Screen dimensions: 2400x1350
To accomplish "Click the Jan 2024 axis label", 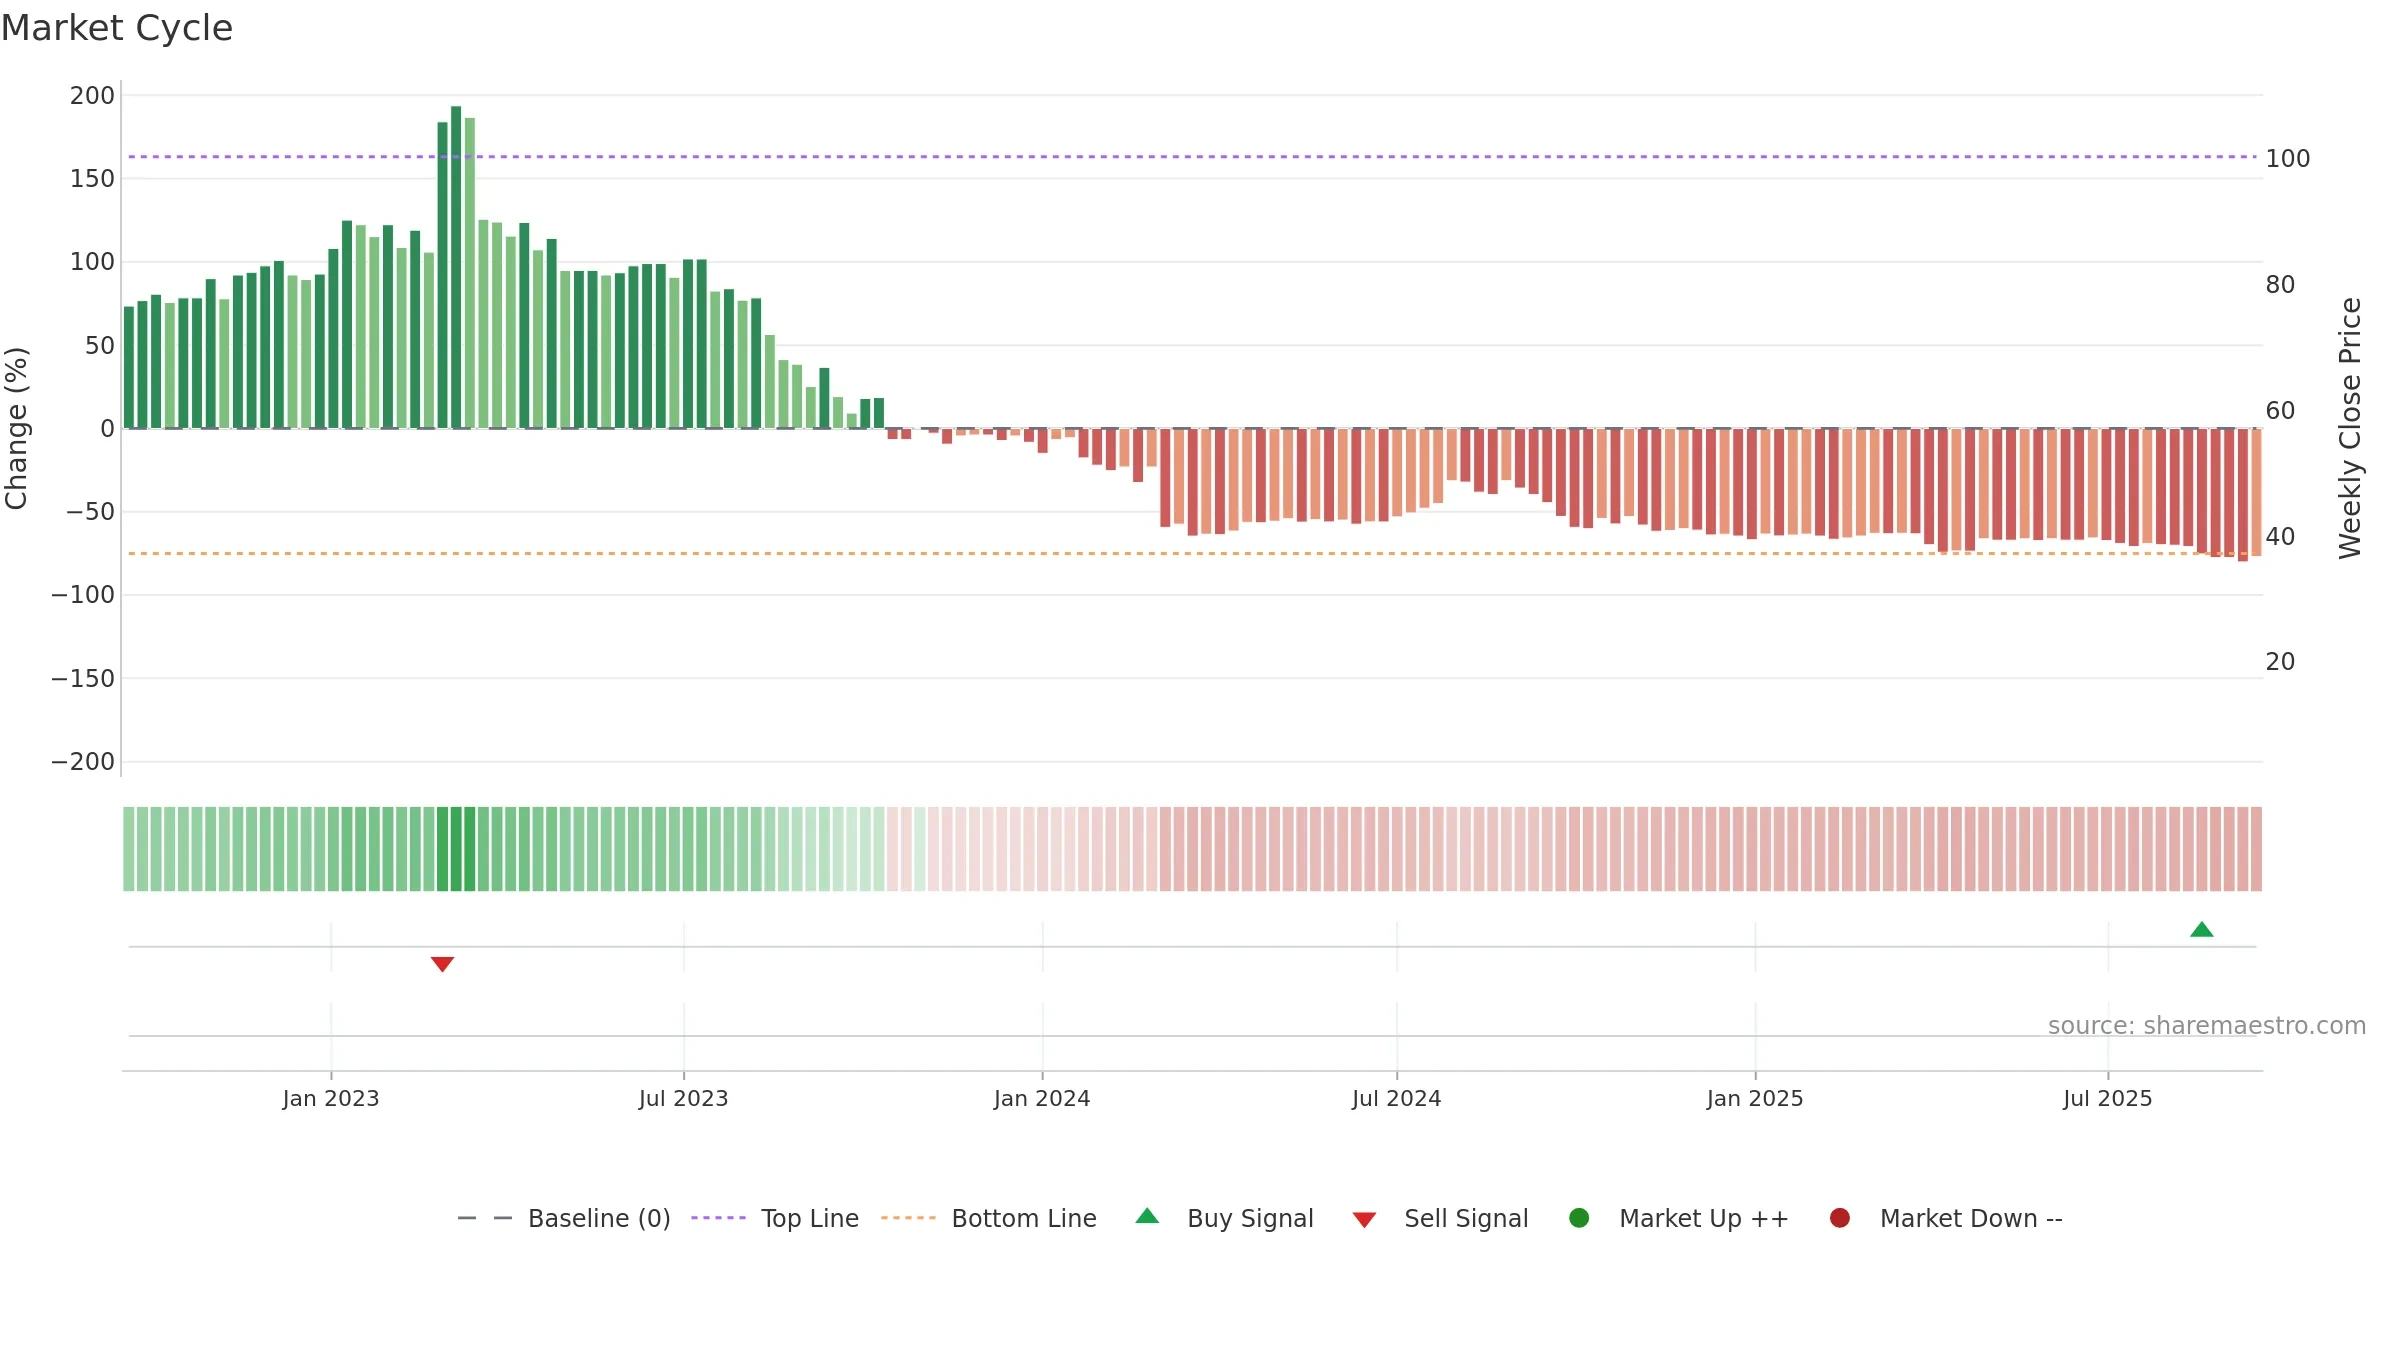I will click(x=1042, y=1098).
